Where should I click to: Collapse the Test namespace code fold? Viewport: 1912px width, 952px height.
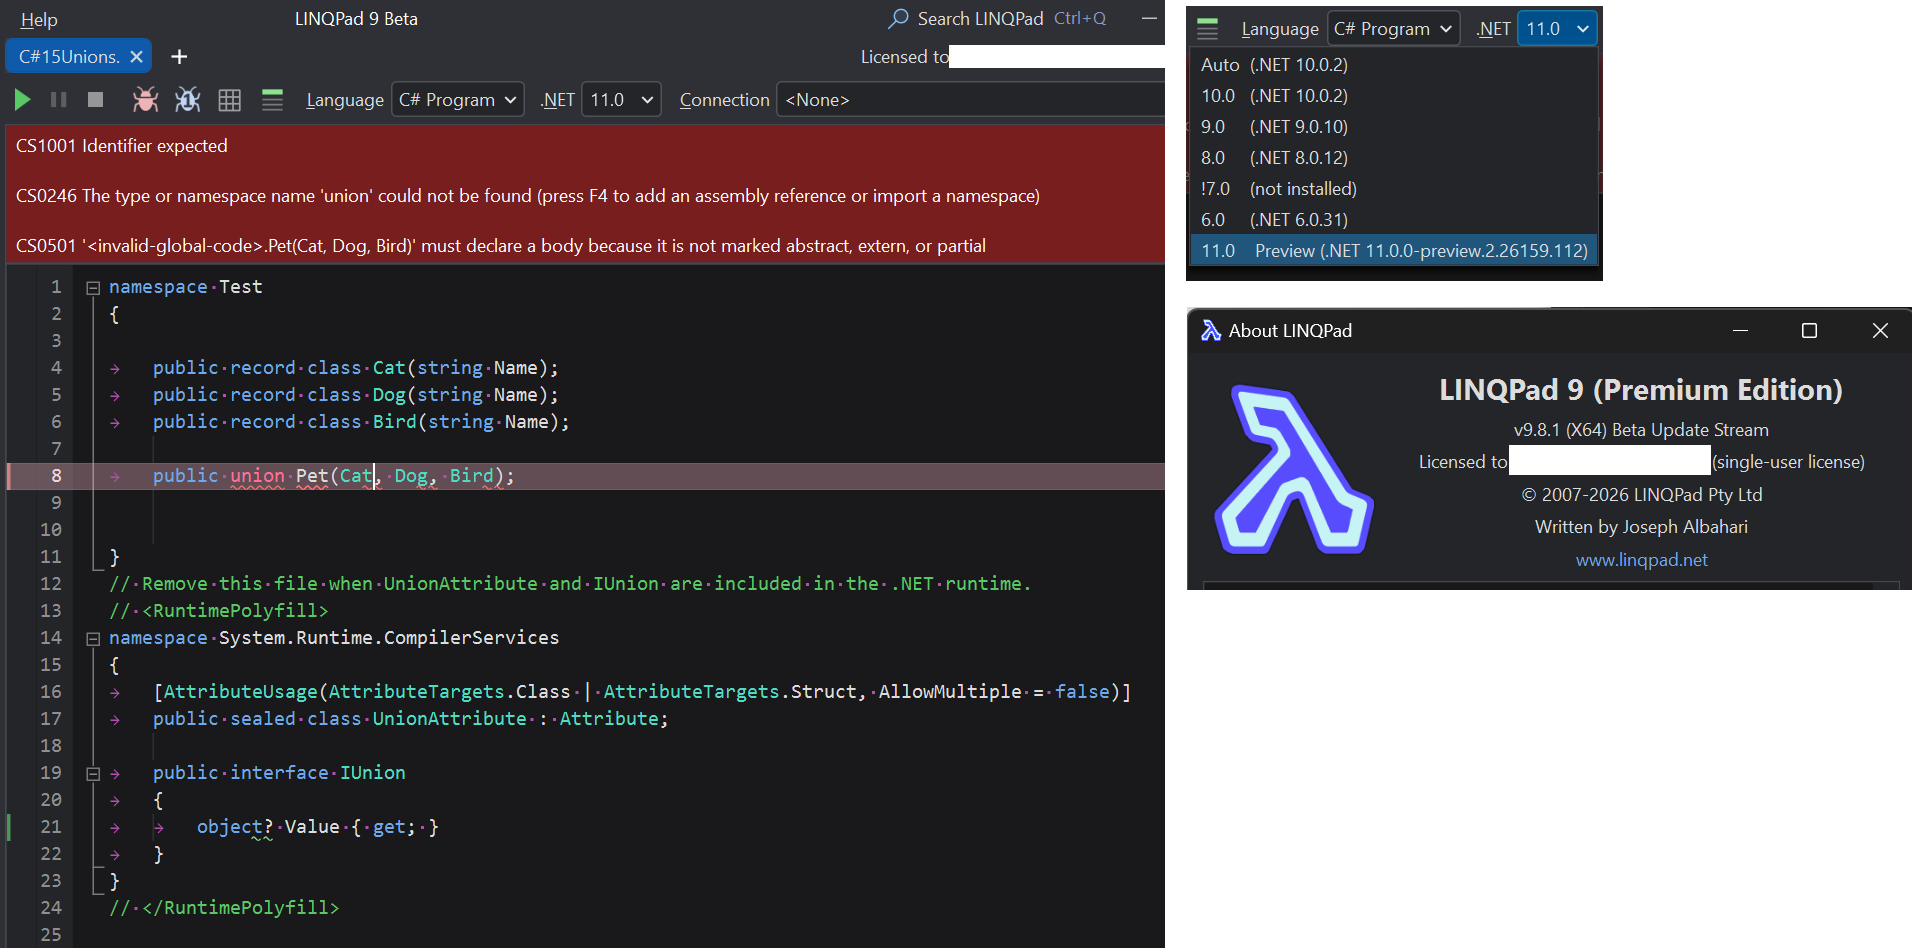pyautogui.click(x=92, y=287)
